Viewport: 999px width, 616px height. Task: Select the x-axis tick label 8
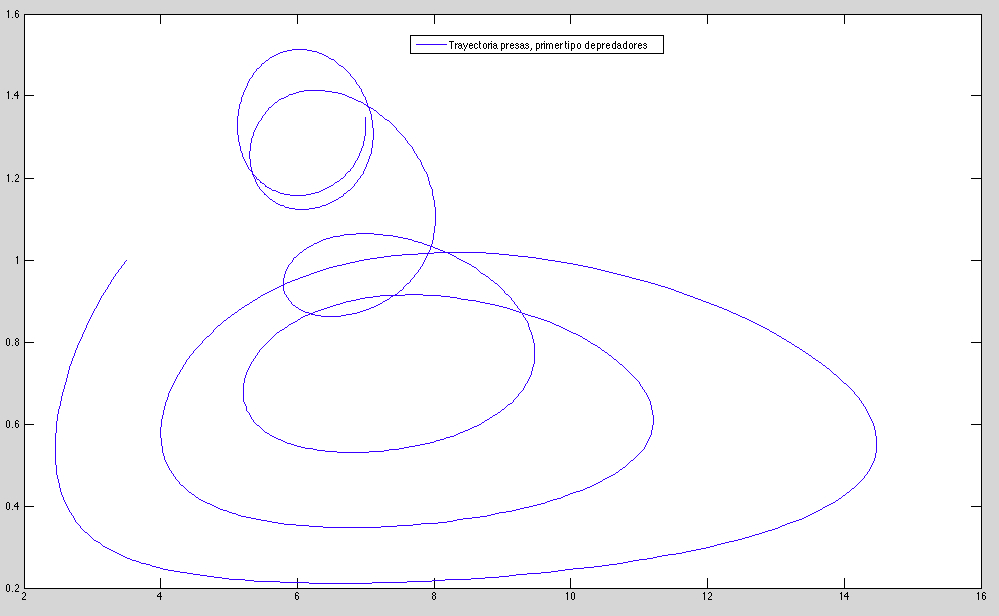coord(434,600)
